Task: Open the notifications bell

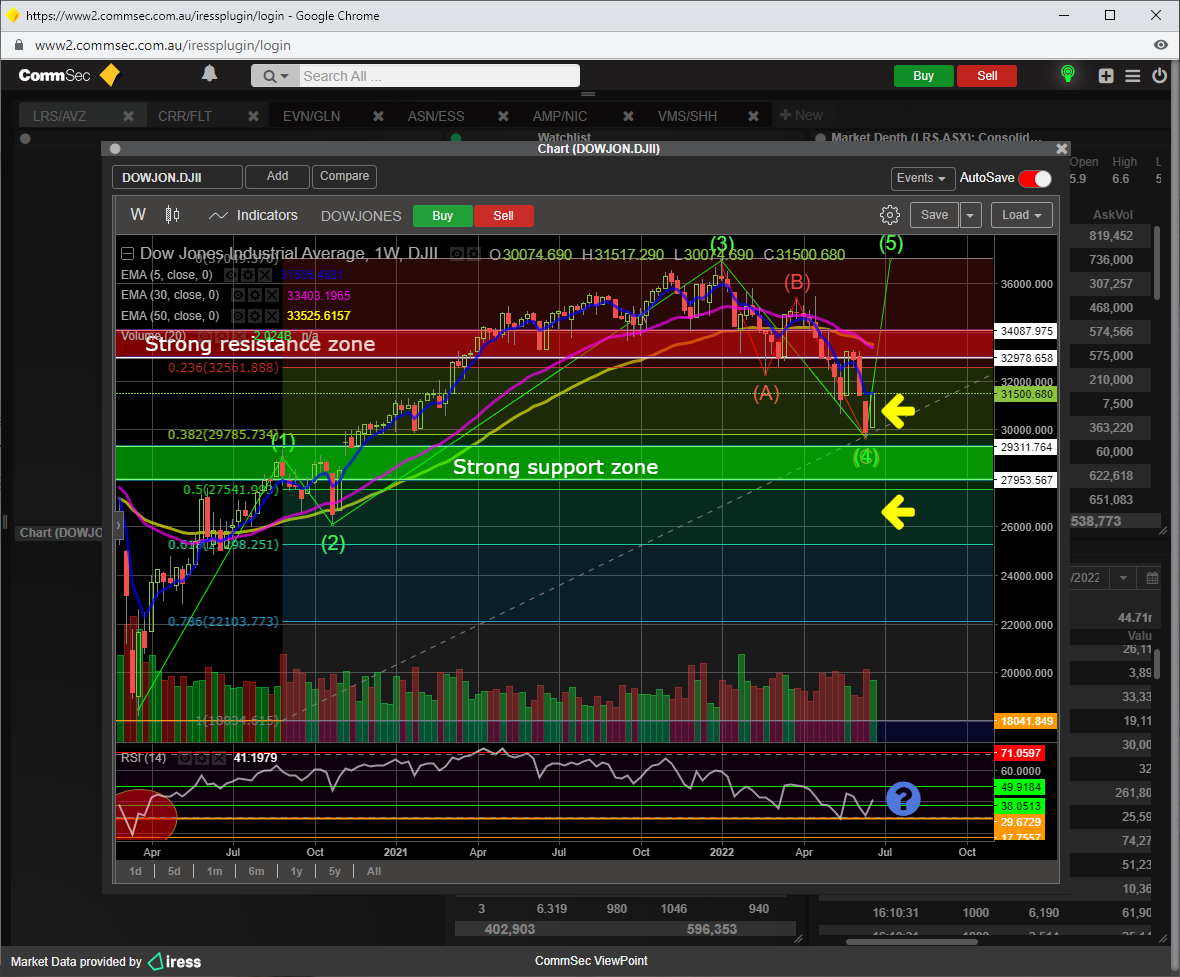Action: pyautogui.click(x=209, y=74)
